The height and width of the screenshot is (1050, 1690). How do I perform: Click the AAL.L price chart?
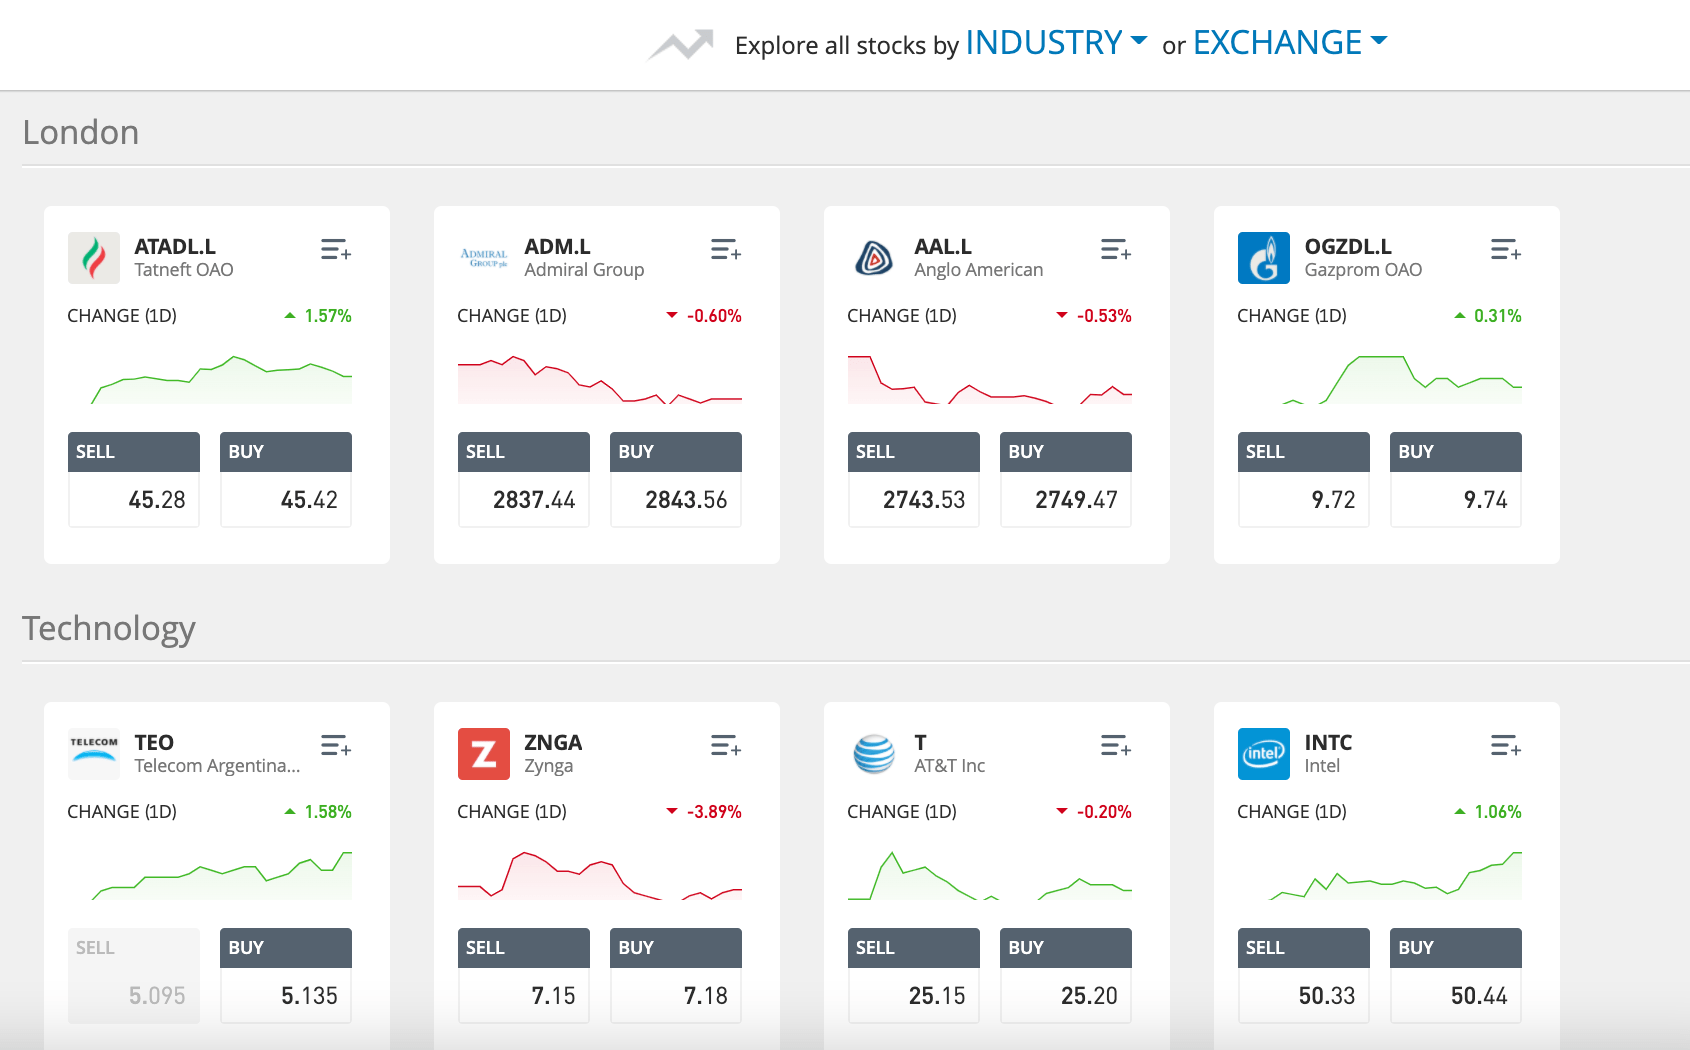(990, 379)
